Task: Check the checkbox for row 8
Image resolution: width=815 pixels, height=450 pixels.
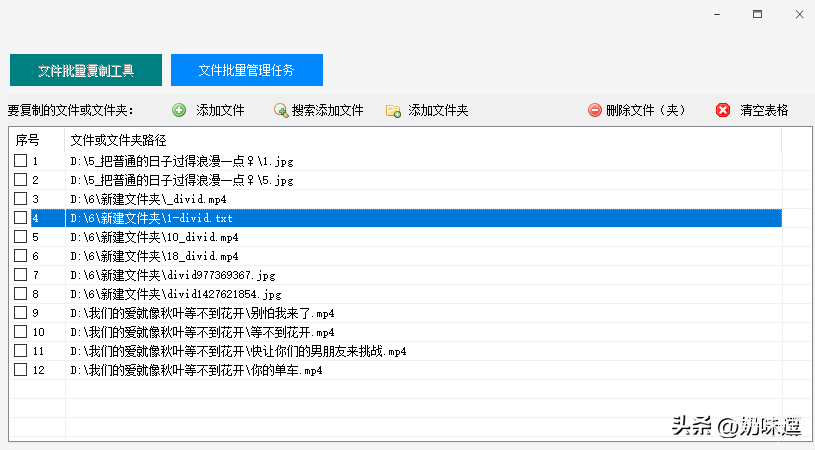Action: 20,294
